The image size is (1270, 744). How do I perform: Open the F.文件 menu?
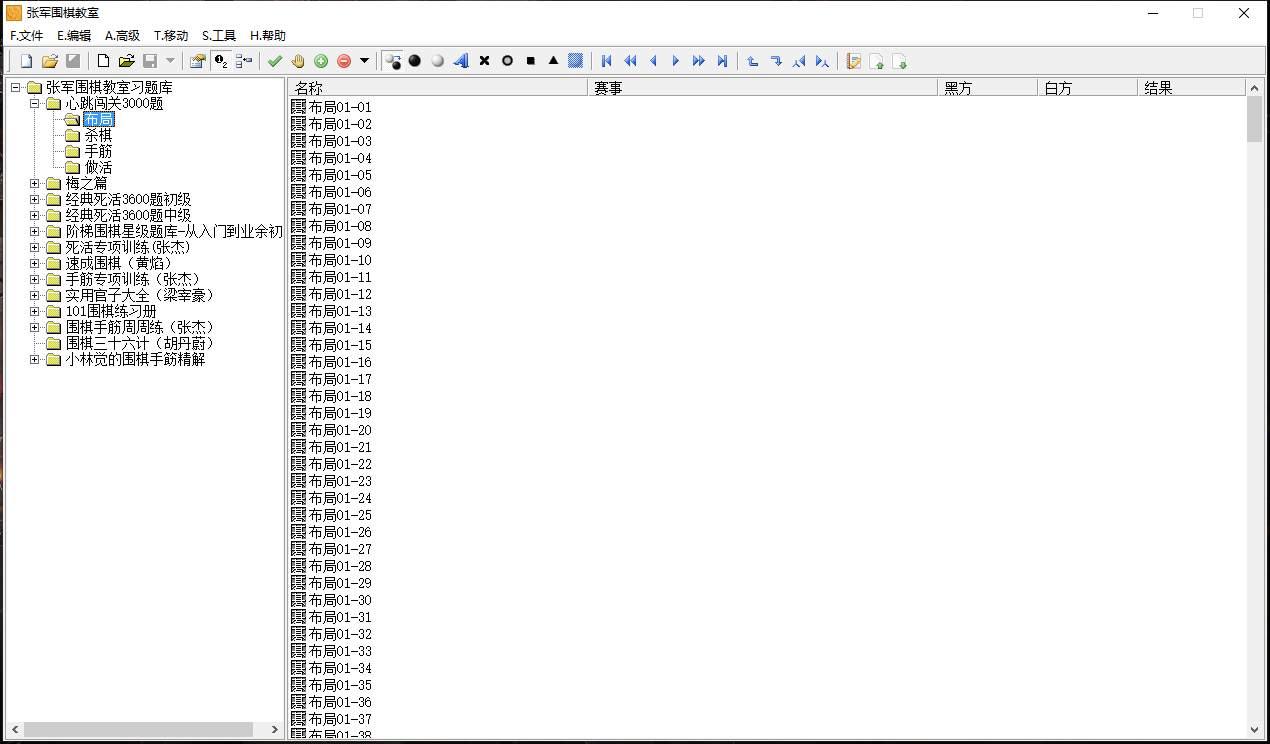27,35
